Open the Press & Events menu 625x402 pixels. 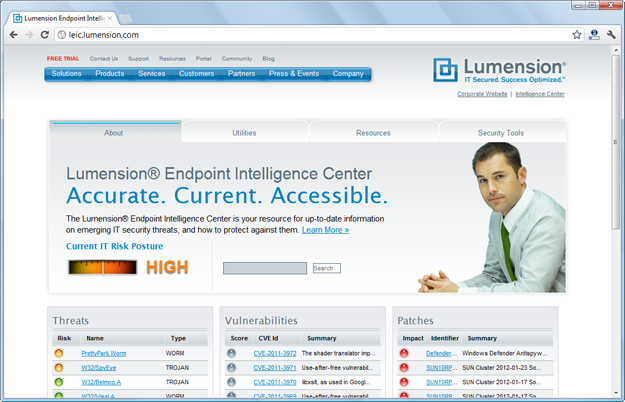[294, 74]
